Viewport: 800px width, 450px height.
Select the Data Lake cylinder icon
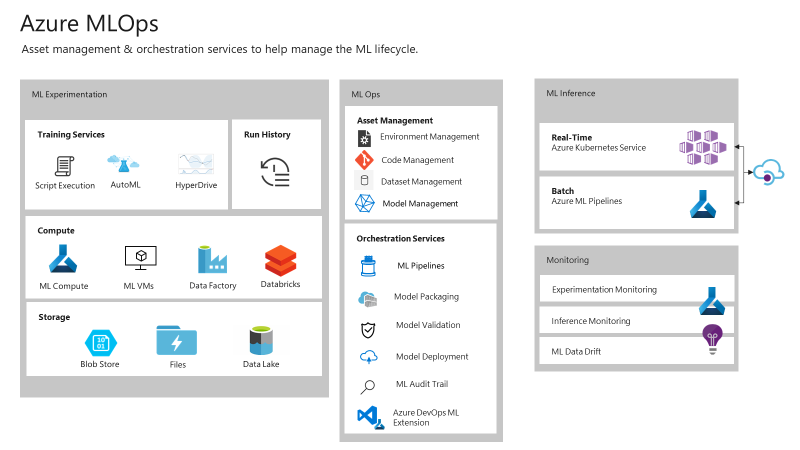point(261,340)
